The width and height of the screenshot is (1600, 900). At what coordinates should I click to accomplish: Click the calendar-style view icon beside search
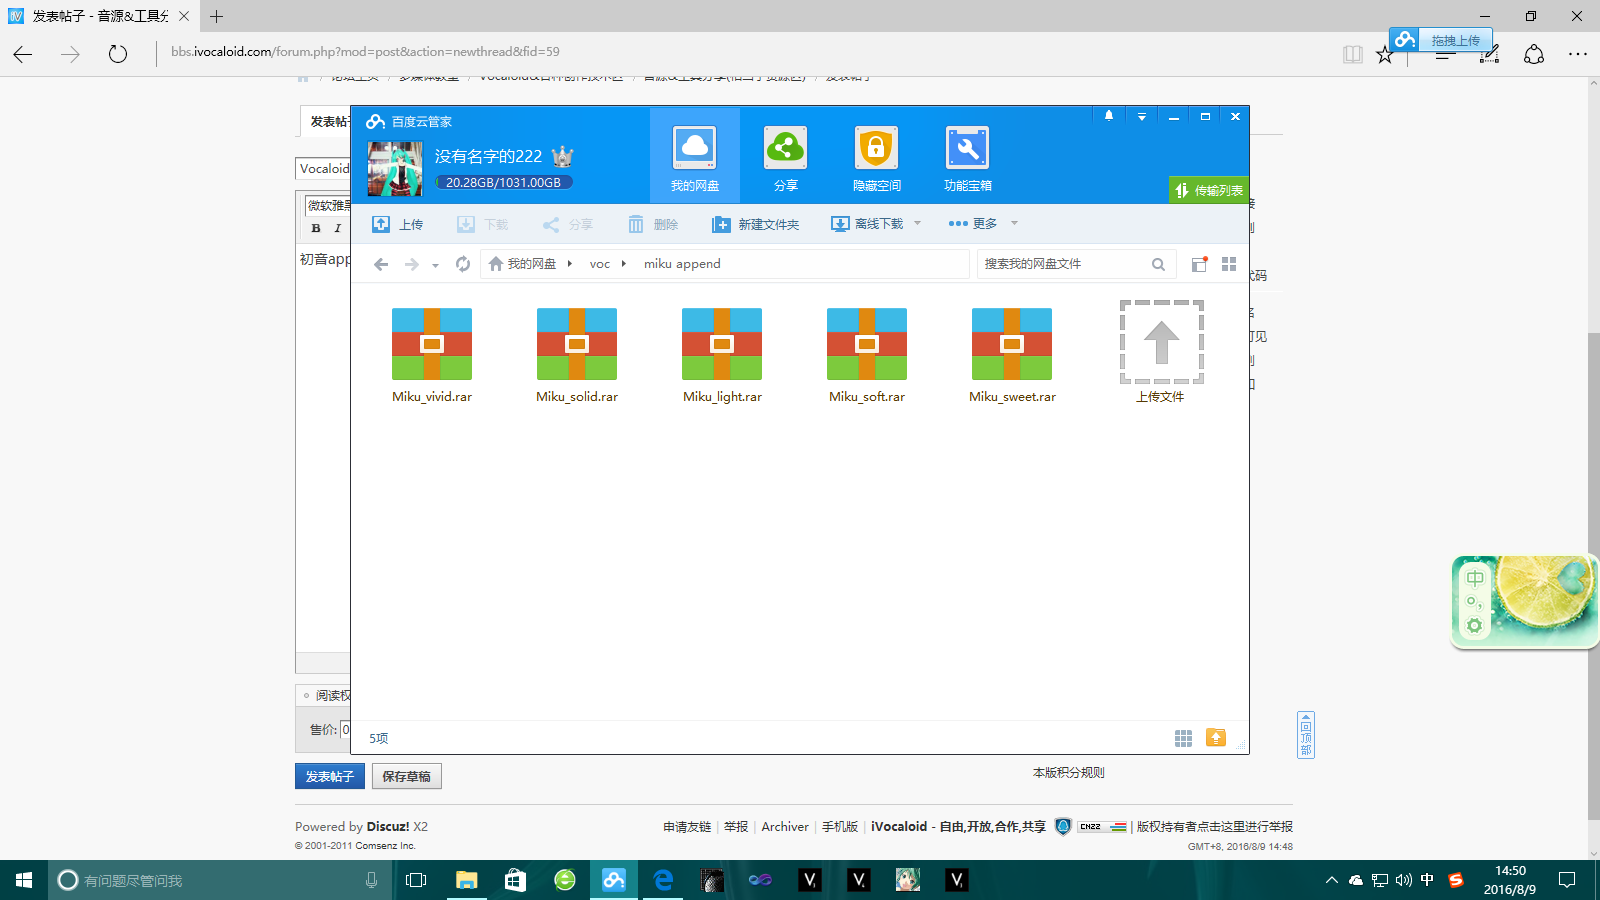click(1199, 264)
